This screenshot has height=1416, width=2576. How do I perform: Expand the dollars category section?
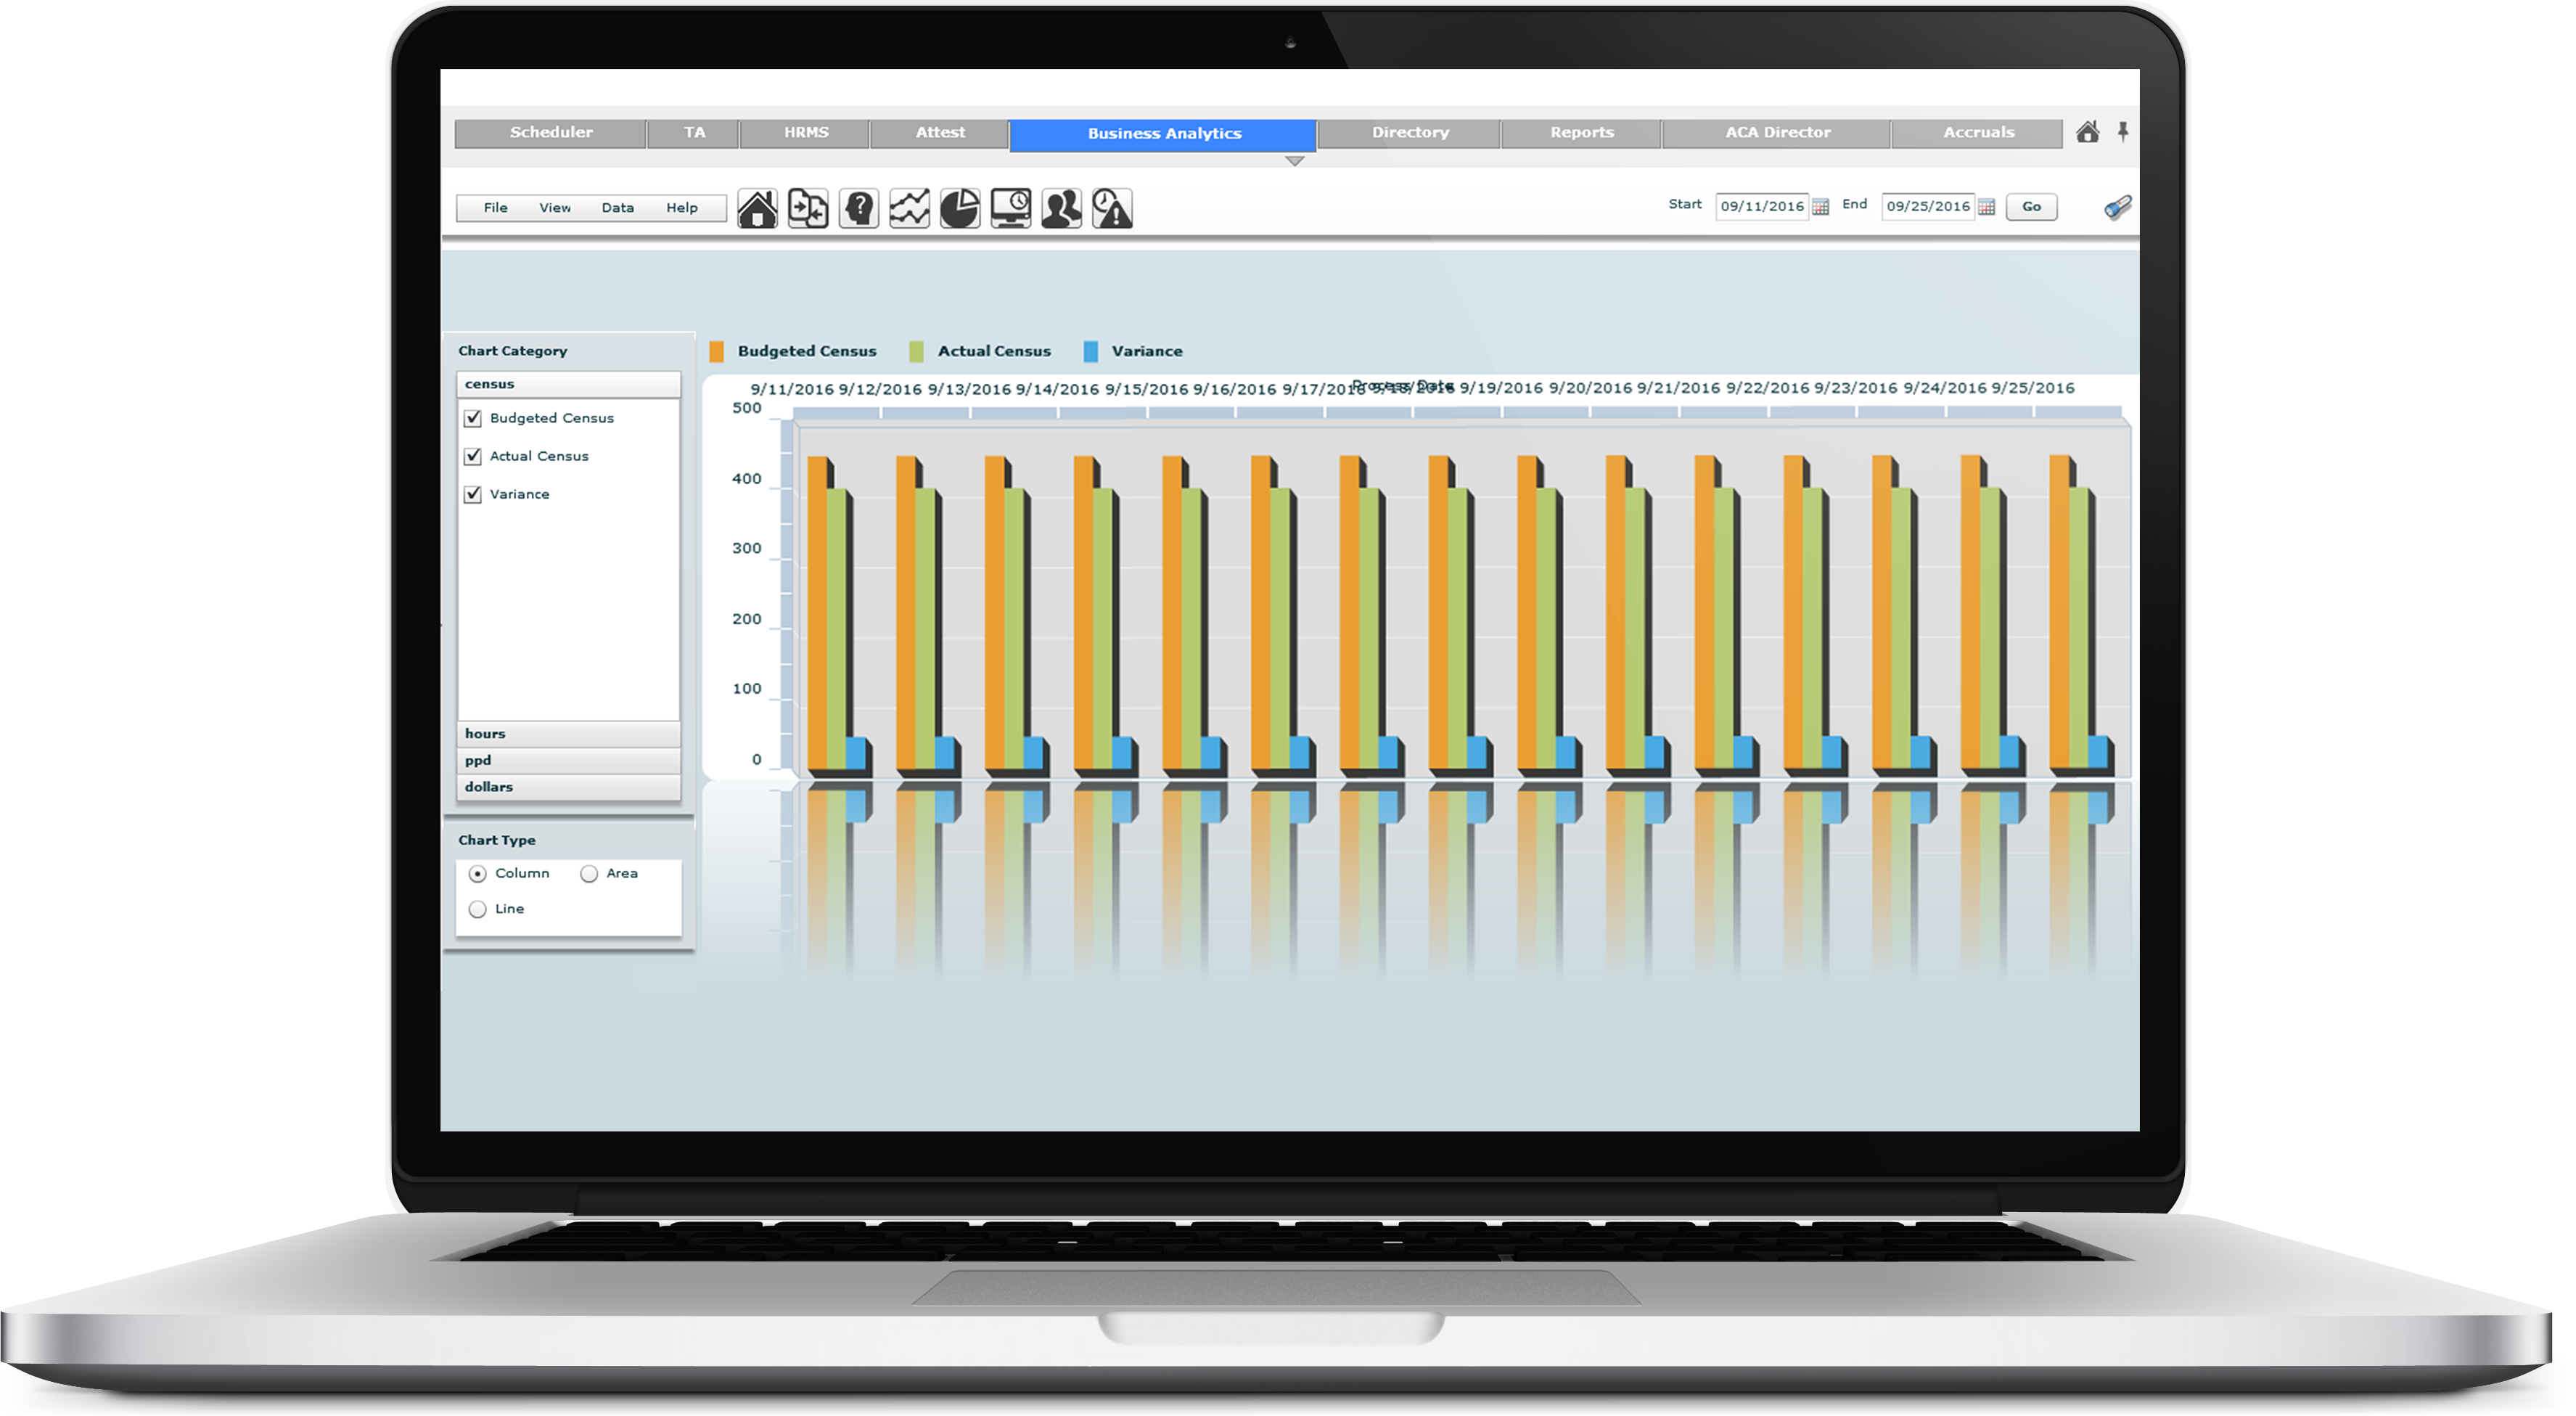(568, 787)
